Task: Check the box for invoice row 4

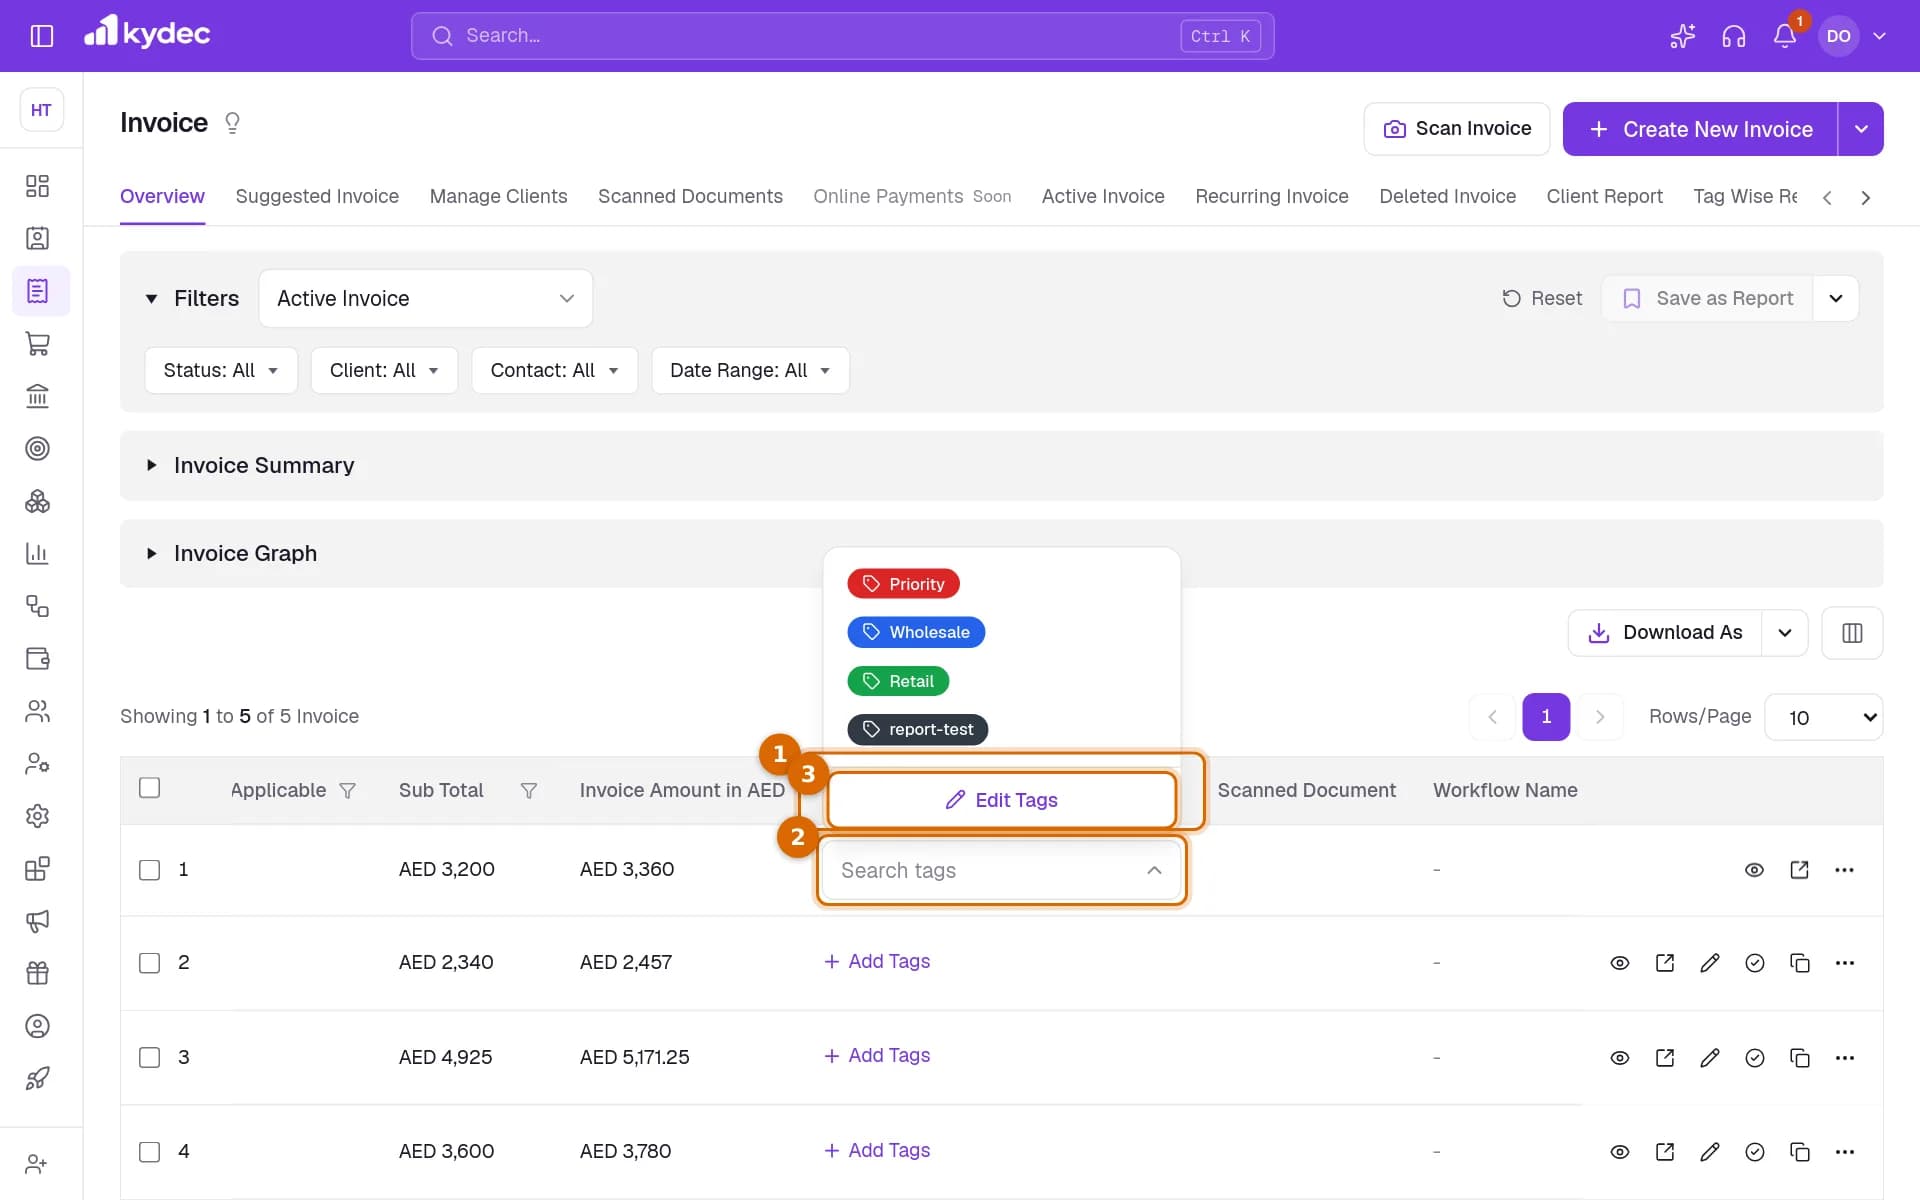Action: 149,1152
